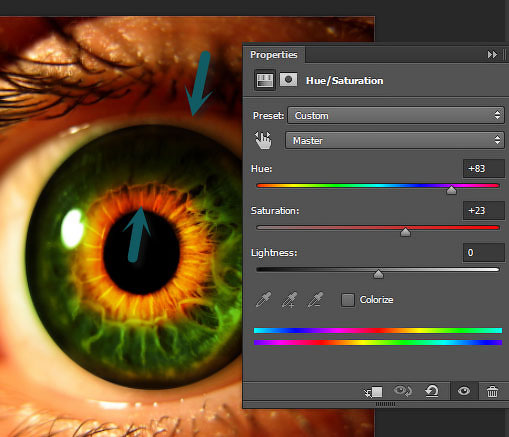Open the Master channel dropdown
This screenshot has width=509, height=437.
click(x=395, y=140)
